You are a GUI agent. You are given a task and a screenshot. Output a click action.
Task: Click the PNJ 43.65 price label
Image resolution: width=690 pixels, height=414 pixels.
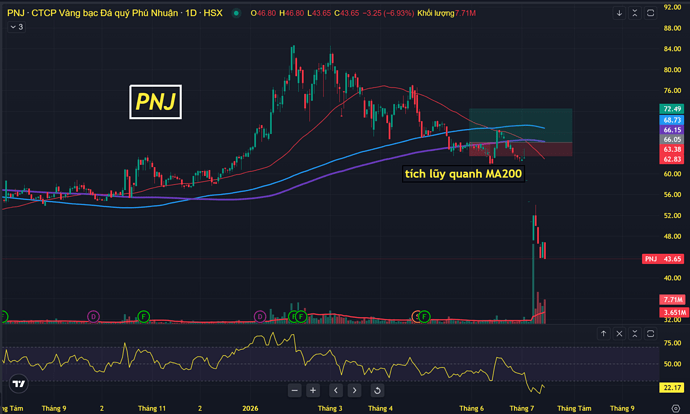(x=663, y=259)
